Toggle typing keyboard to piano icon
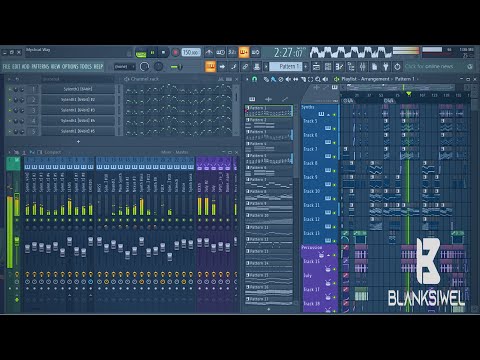This screenshot has width=480, height=360. pyautogui.click(x=211, y=67)
